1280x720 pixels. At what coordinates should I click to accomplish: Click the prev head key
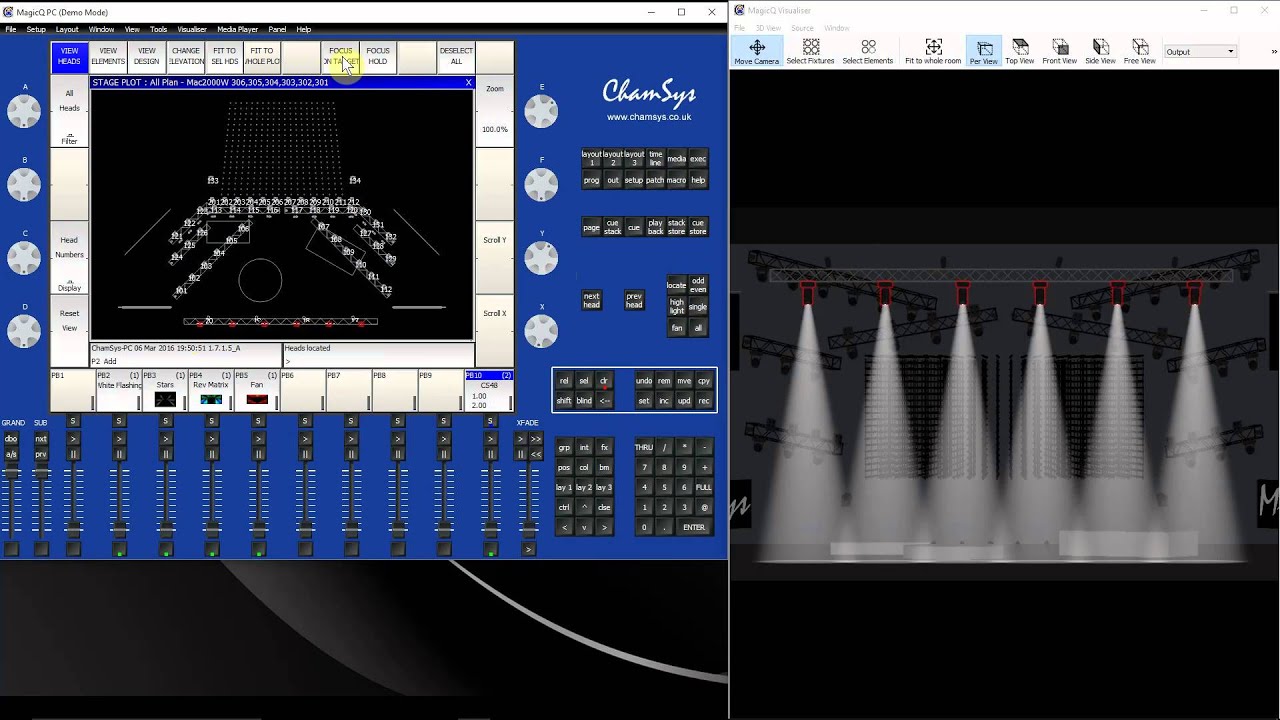click(634, 300)
